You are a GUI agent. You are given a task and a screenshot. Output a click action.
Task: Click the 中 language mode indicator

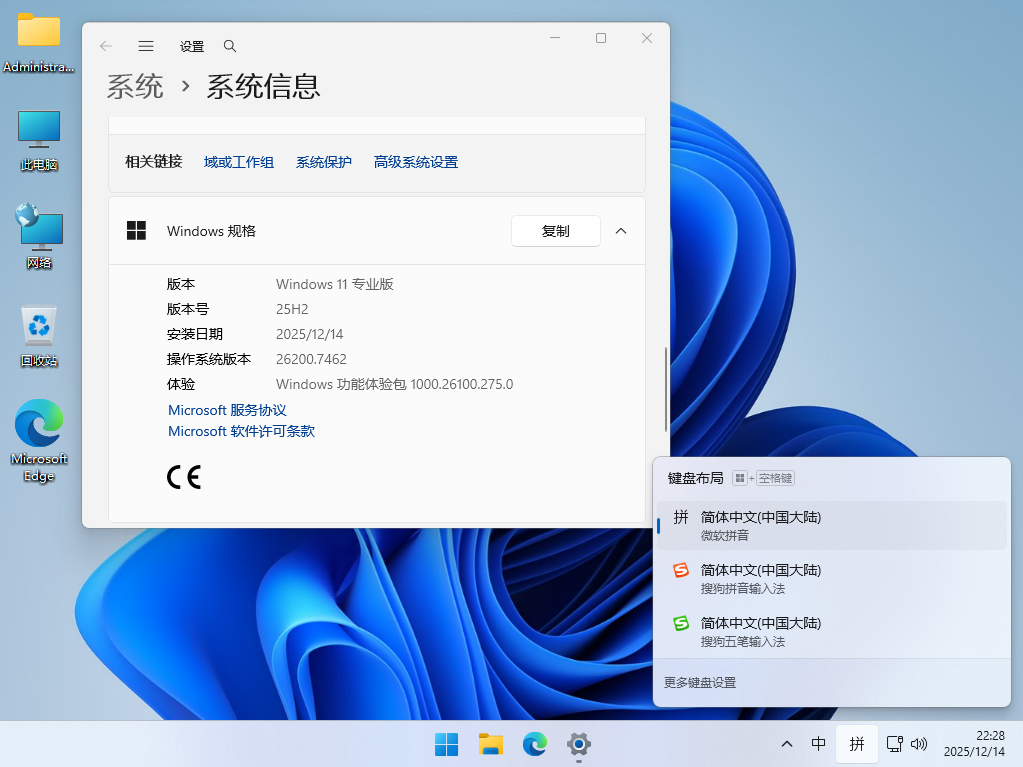(x=818, y=744)
